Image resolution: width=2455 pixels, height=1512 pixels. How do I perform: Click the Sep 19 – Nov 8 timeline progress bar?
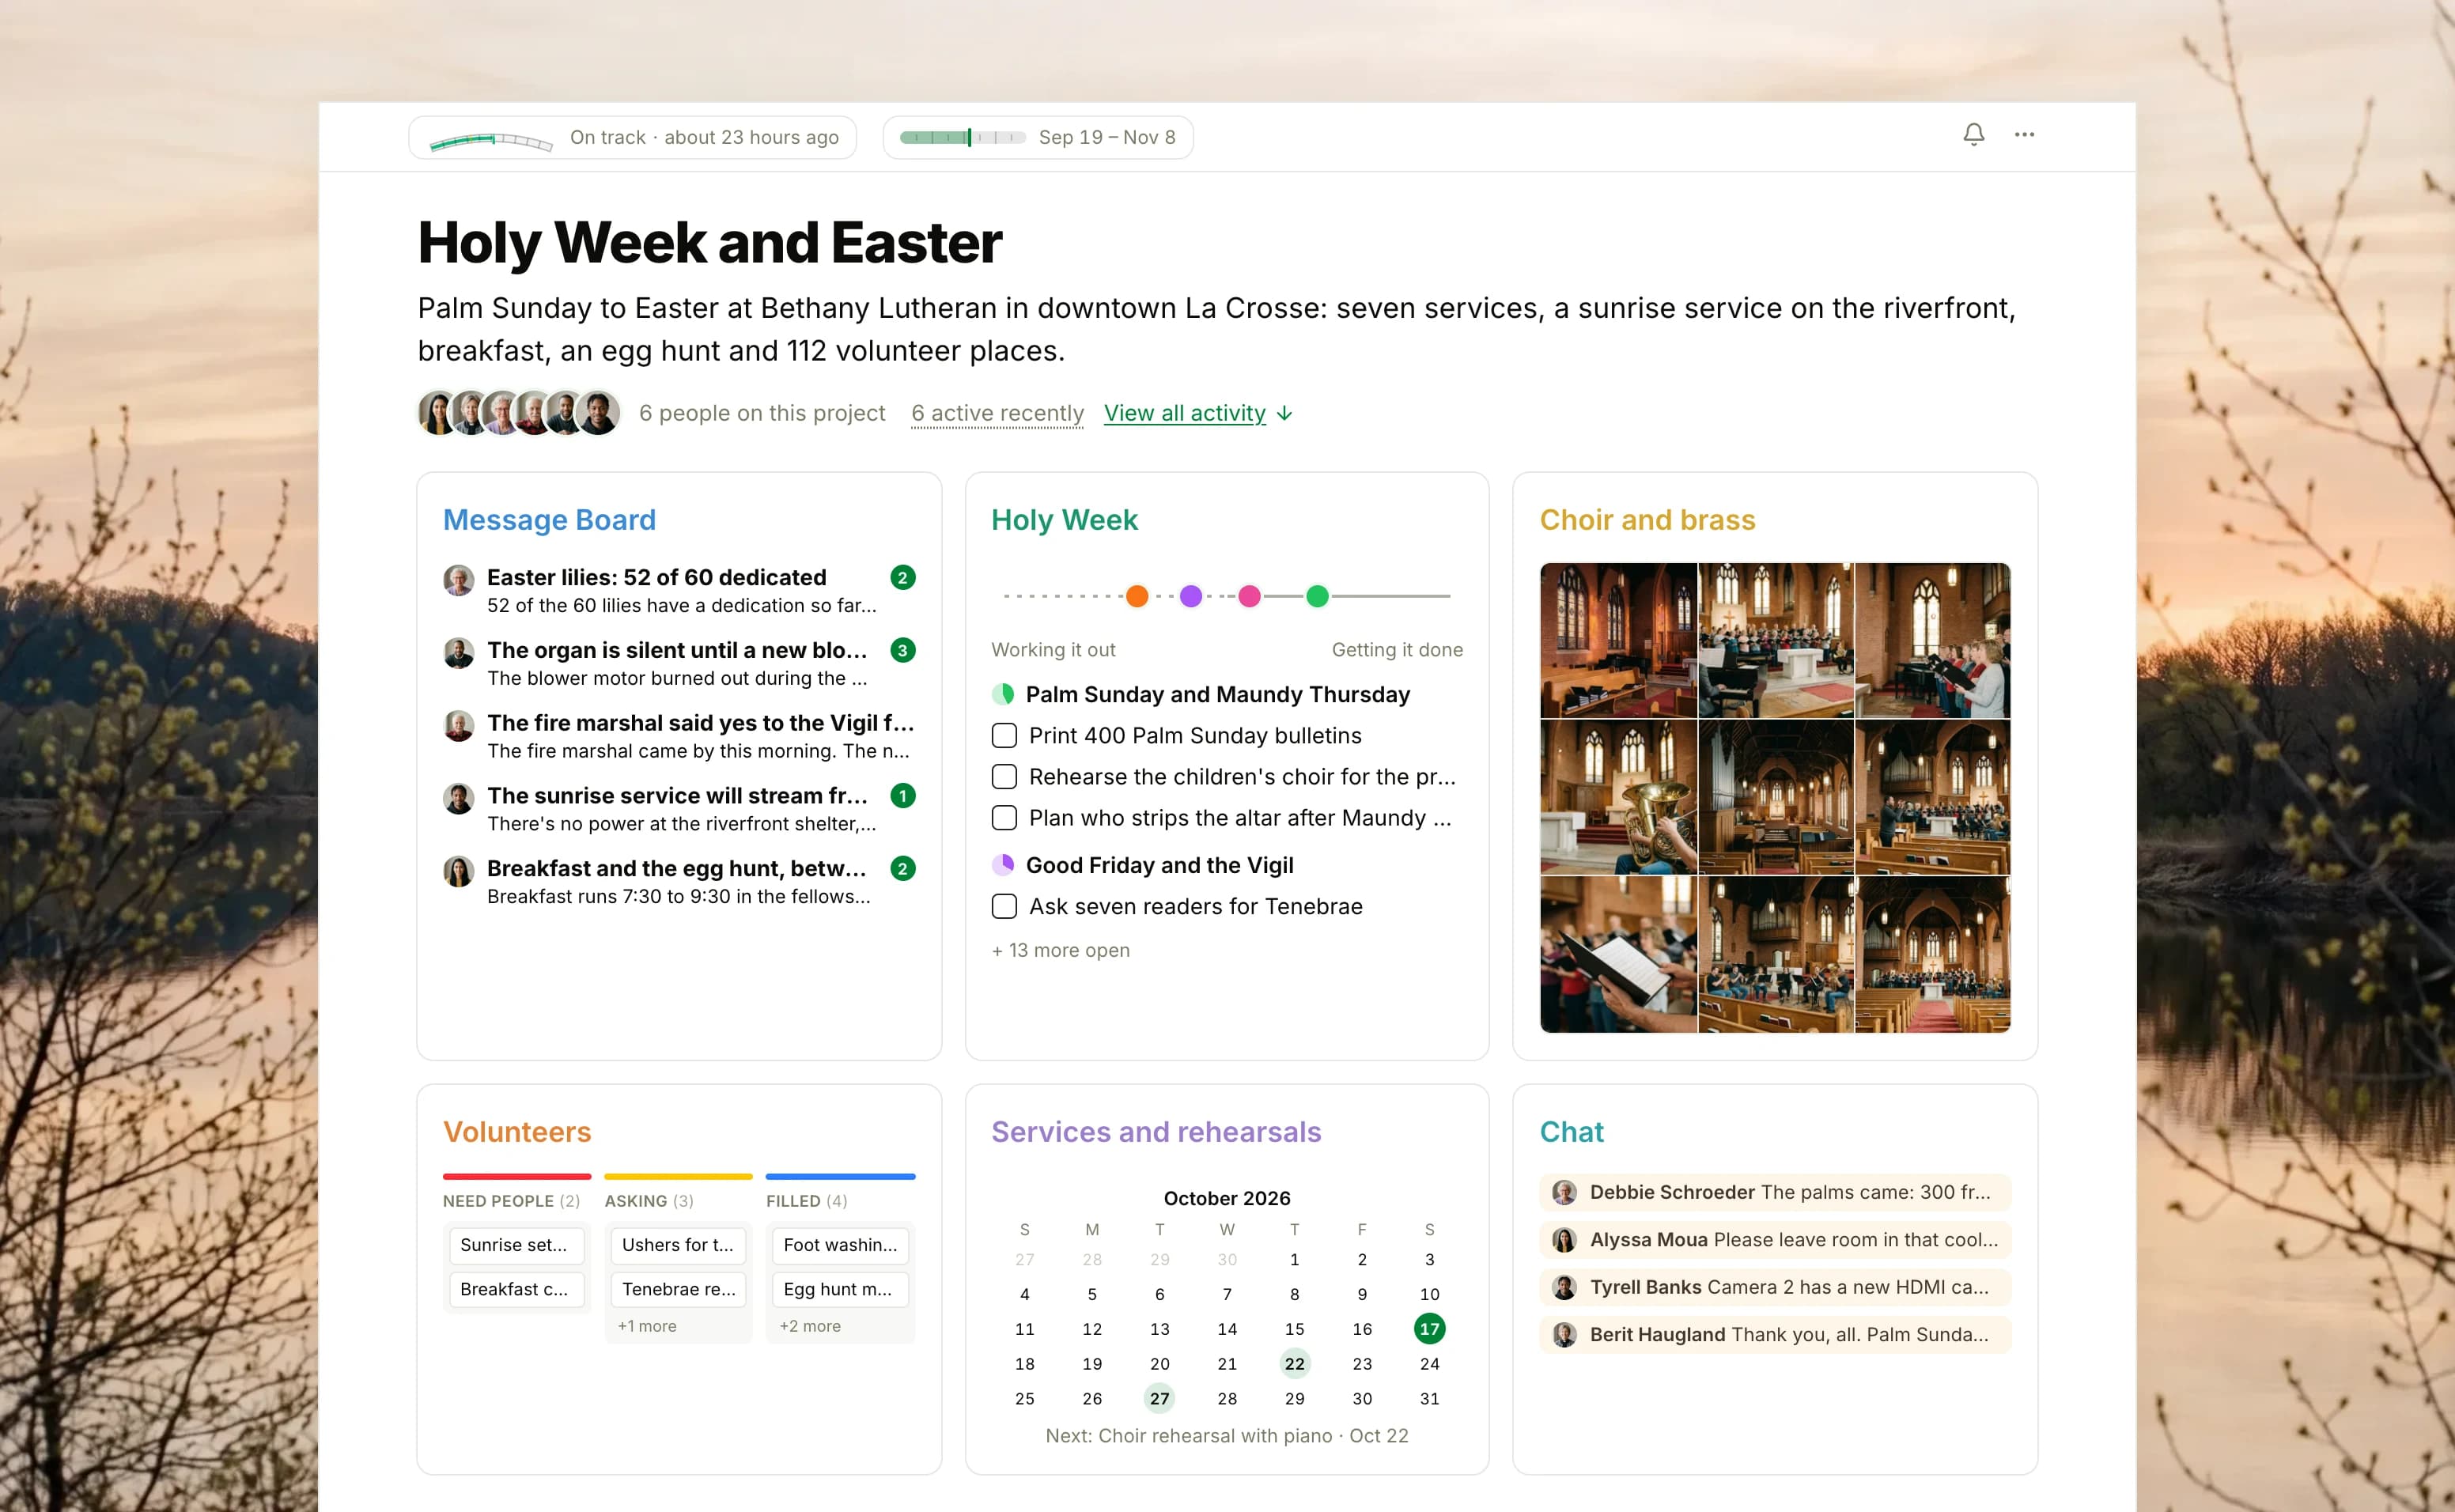(x=962, y=138)
